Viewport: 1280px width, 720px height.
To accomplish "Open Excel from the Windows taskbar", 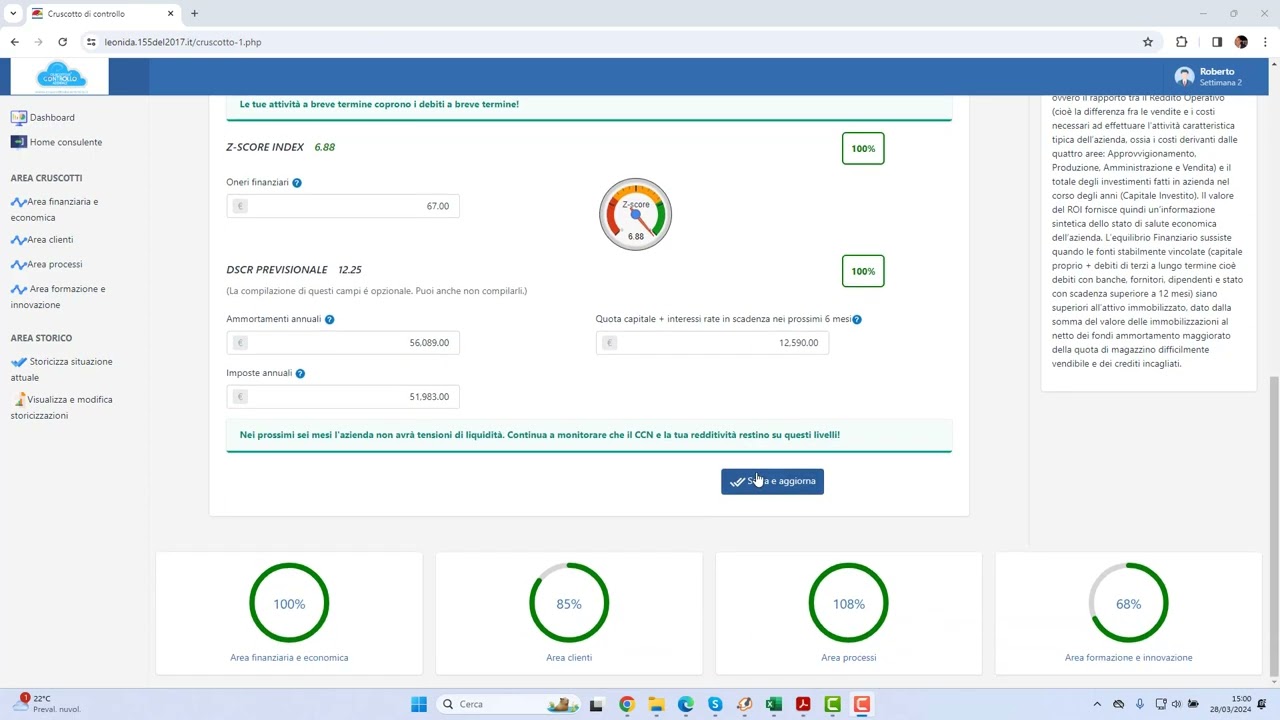I will tap(773, 704).
